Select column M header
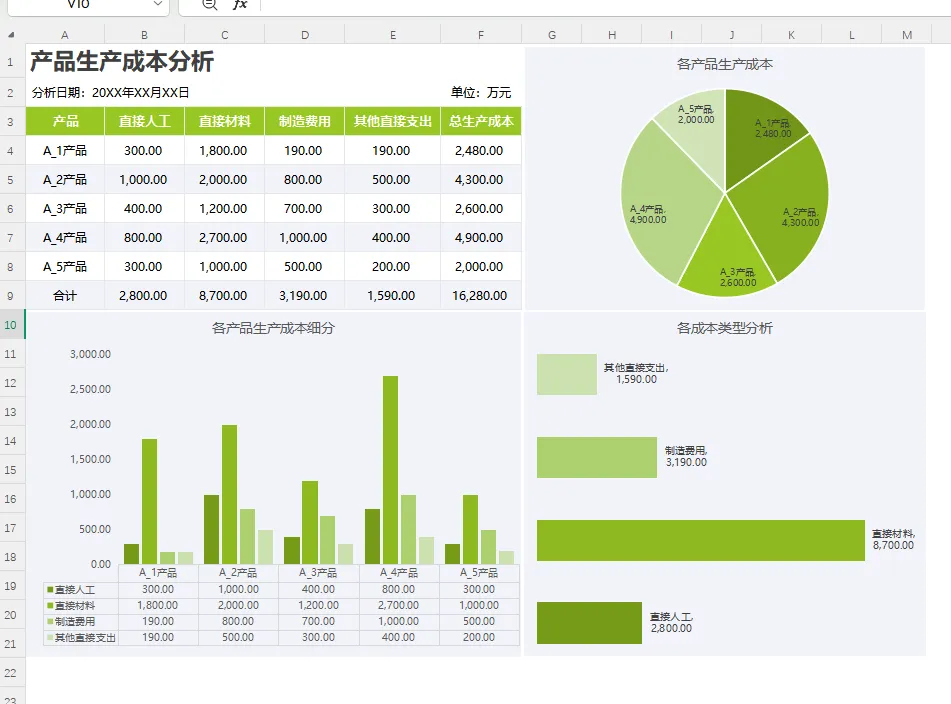Screen dimensions: 951x704 (x=907, y=35)
